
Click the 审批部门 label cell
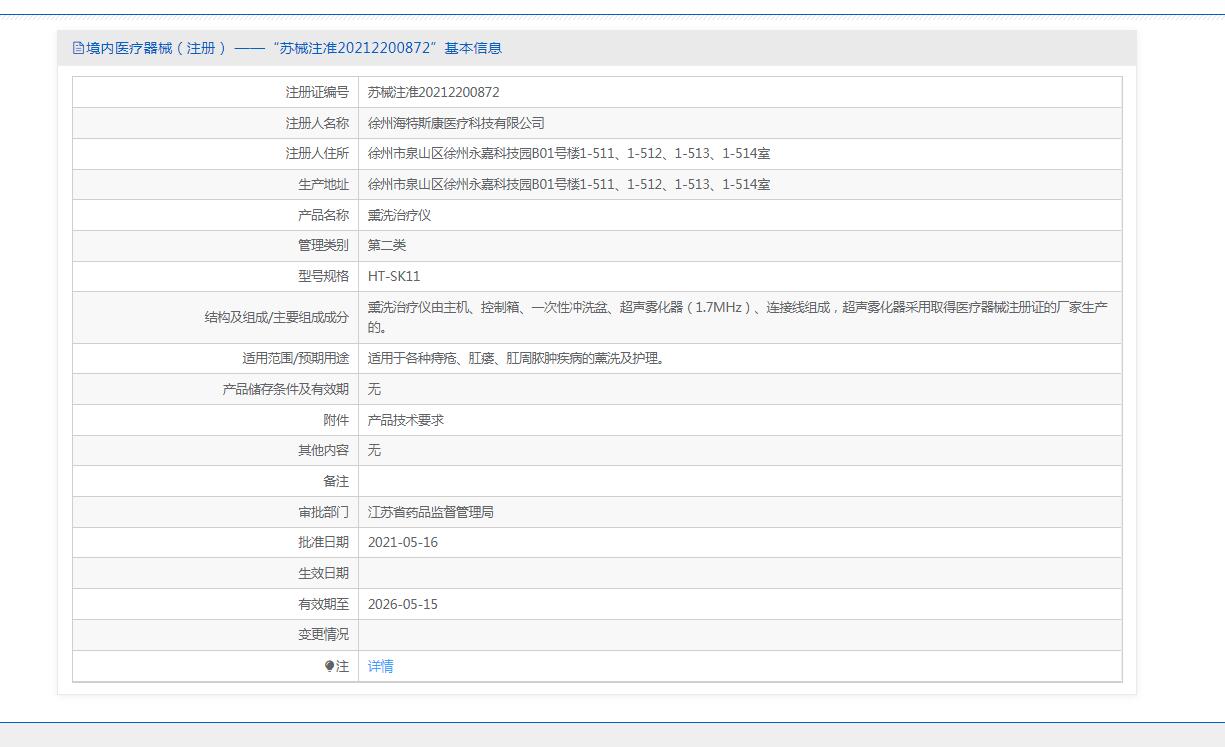pos(215,512)
